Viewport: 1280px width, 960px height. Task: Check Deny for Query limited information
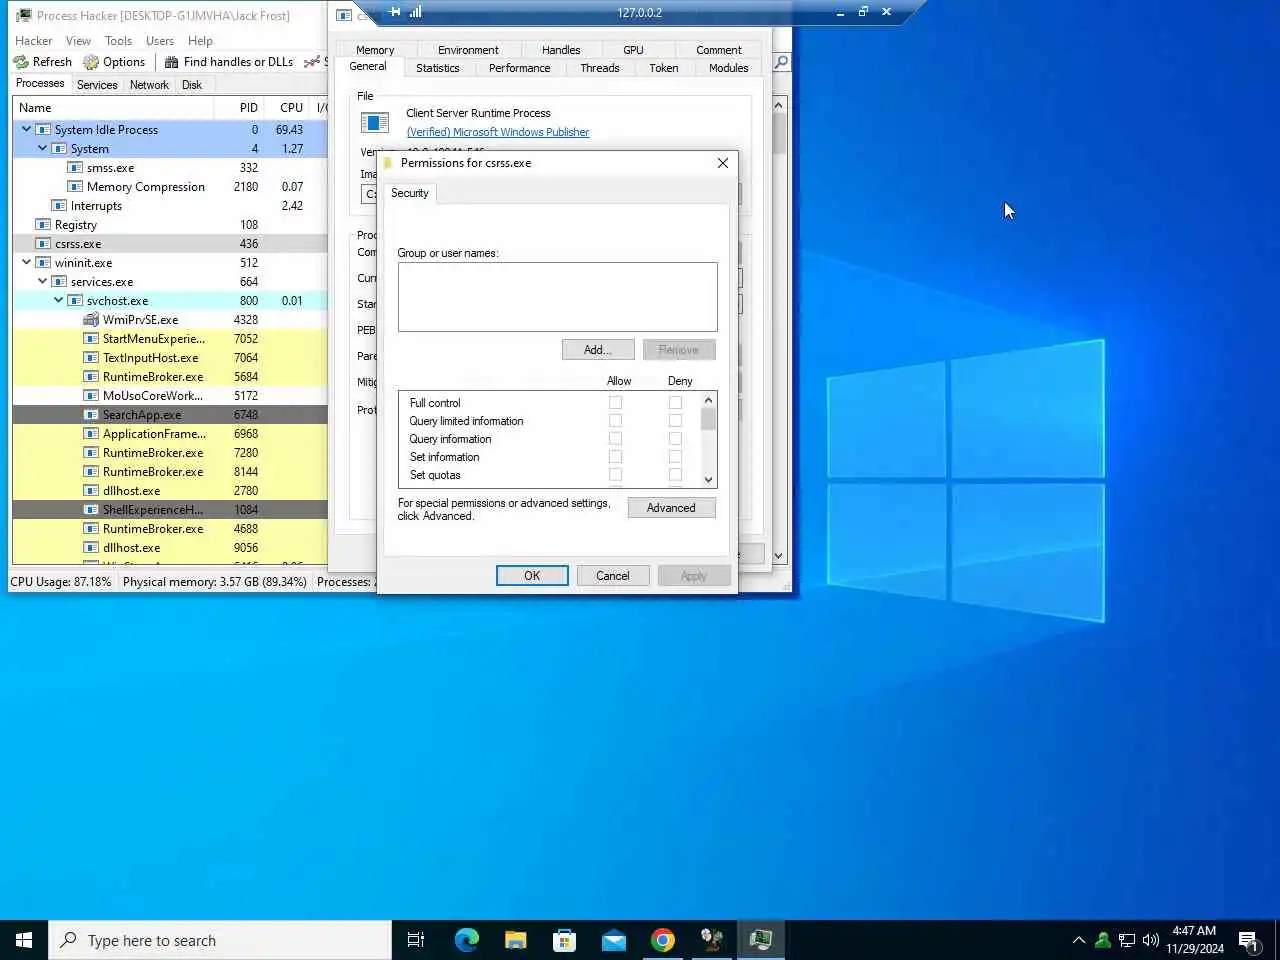click(675, 421)
